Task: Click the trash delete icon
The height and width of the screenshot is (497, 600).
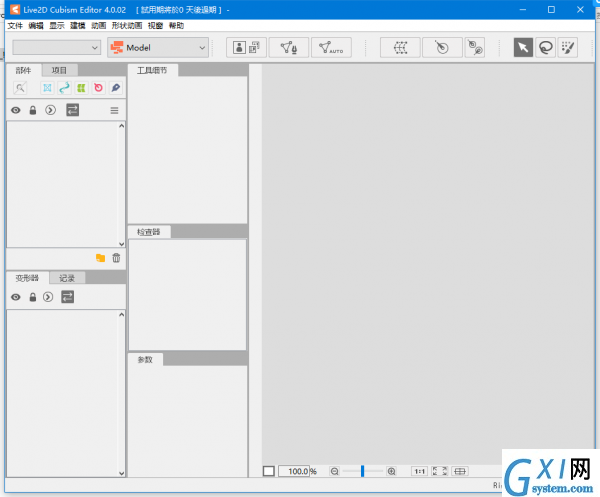Action: pyautogui.click(x=116, y=258)
